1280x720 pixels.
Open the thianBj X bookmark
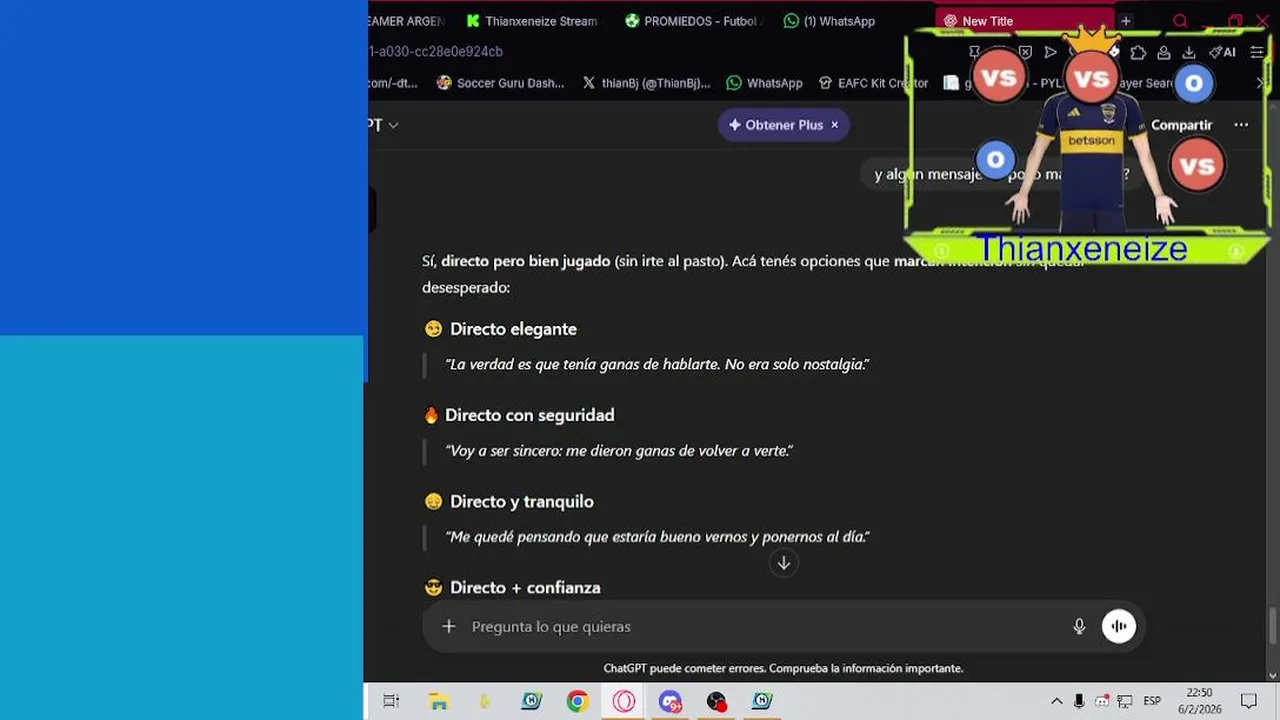646,83
